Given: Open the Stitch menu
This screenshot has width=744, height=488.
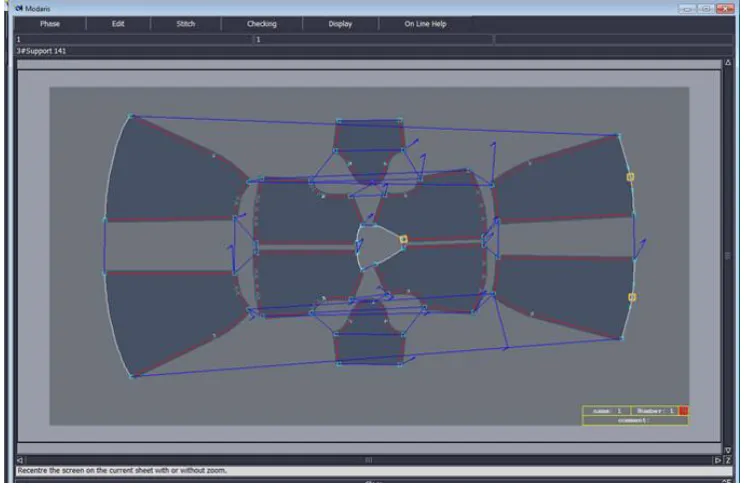Looking at the screenshot, I should [186, 24].
